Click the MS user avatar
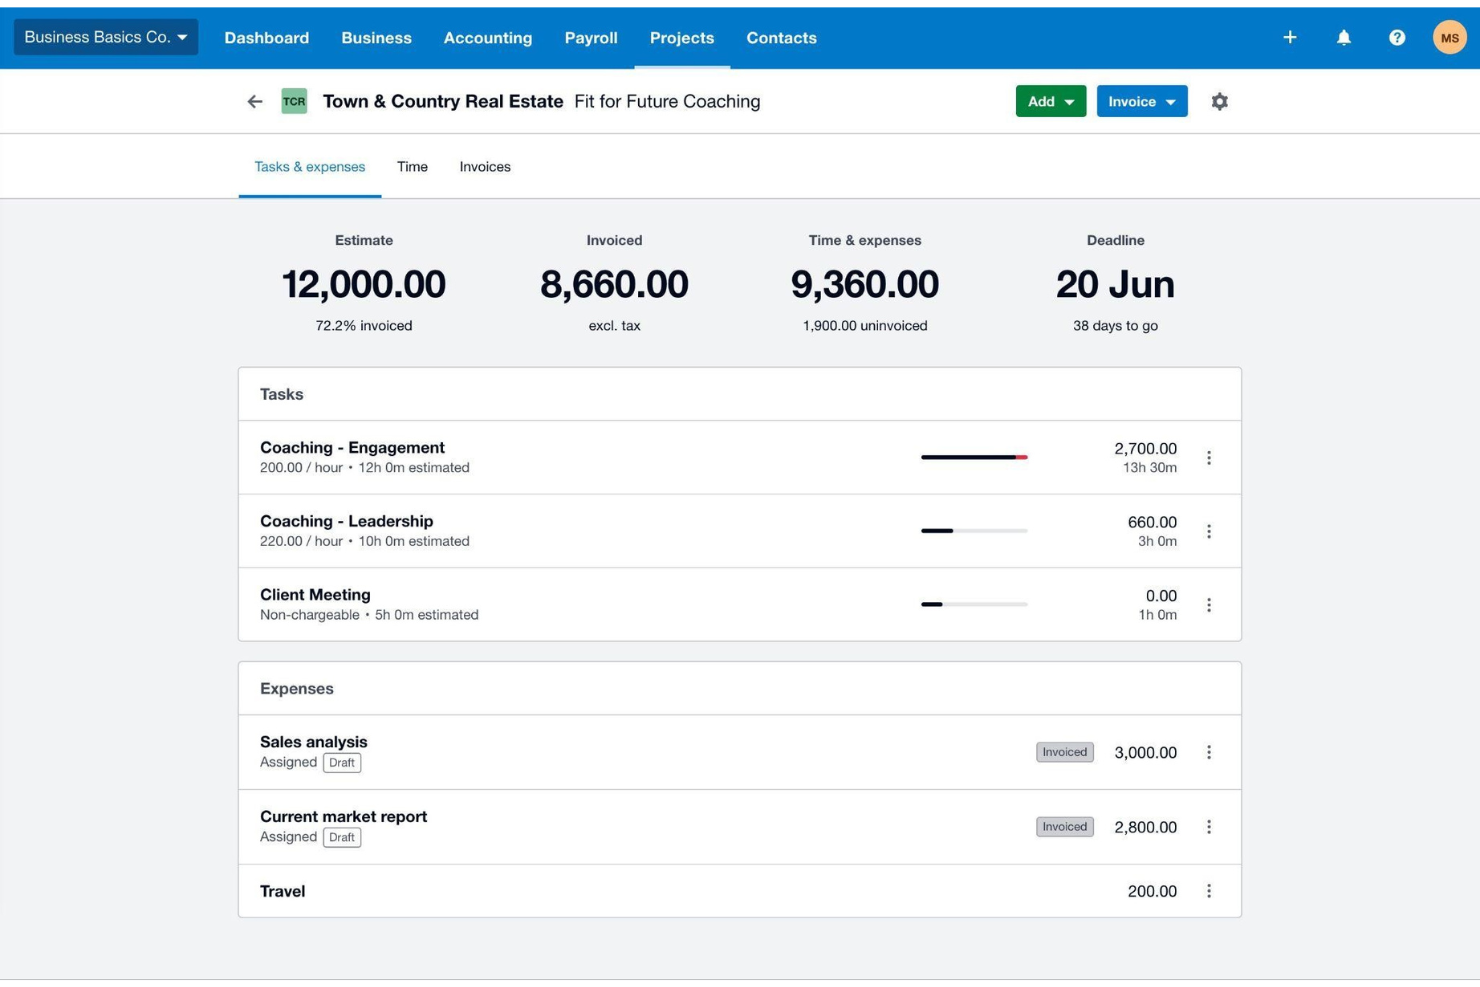Screen dimensions: 1480x987 [1449, 37]
